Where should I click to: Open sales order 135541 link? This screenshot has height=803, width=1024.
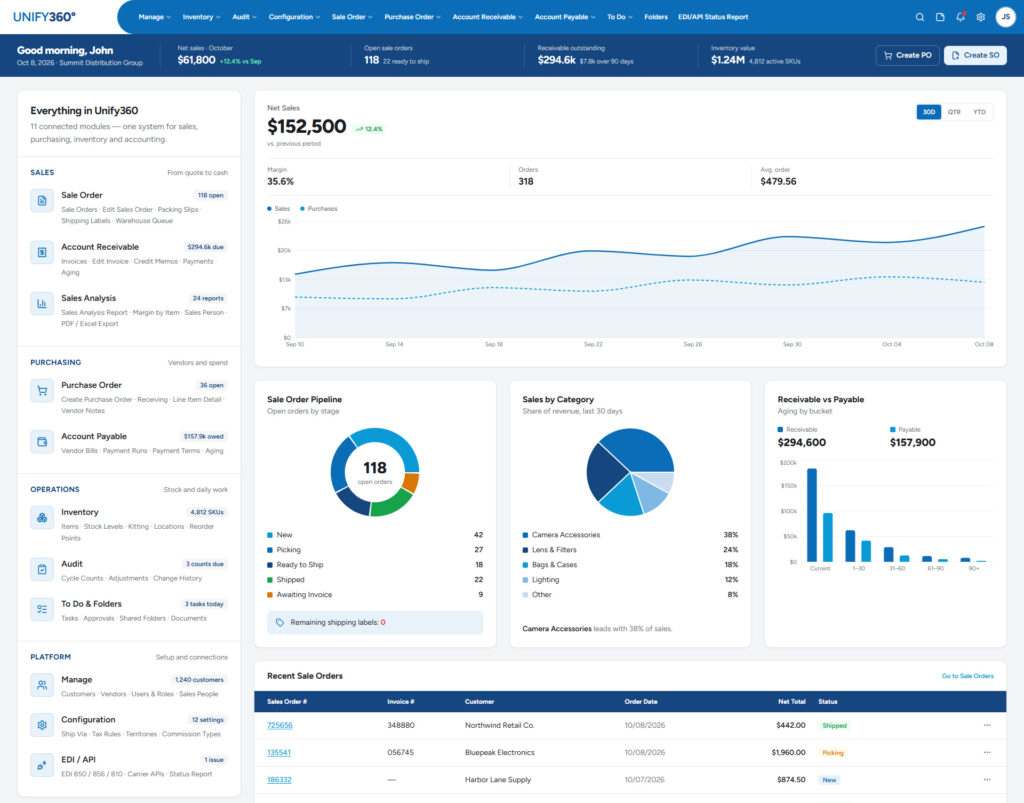(279, 752)
